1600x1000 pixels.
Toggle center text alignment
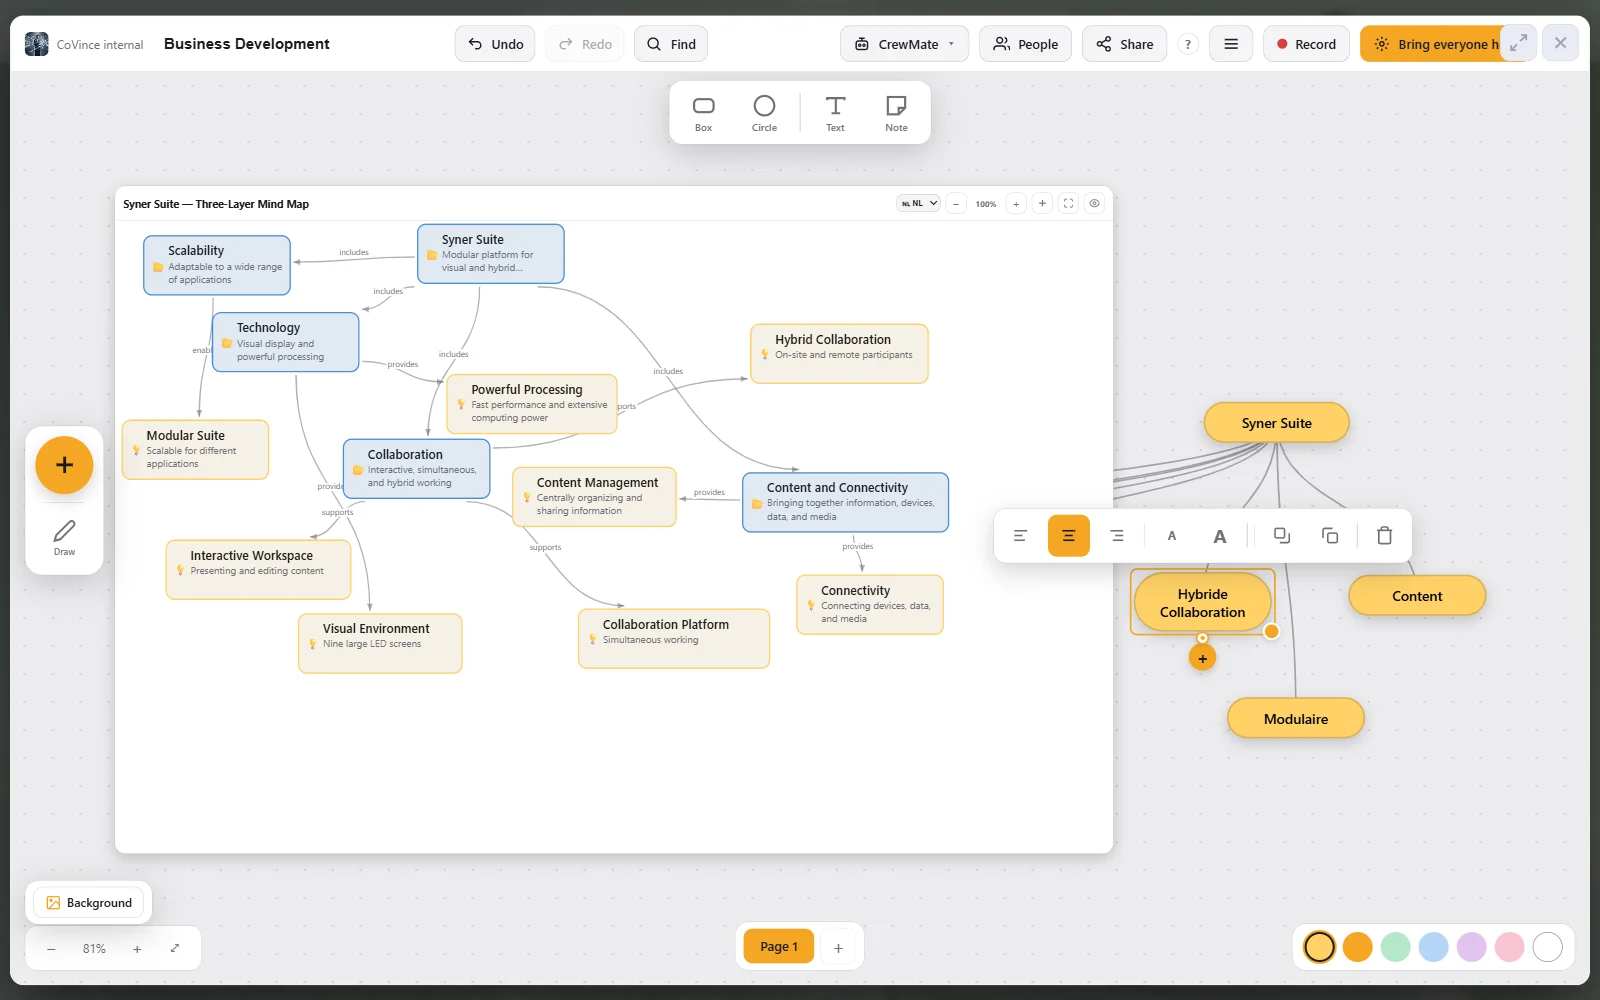(1068, 536)
